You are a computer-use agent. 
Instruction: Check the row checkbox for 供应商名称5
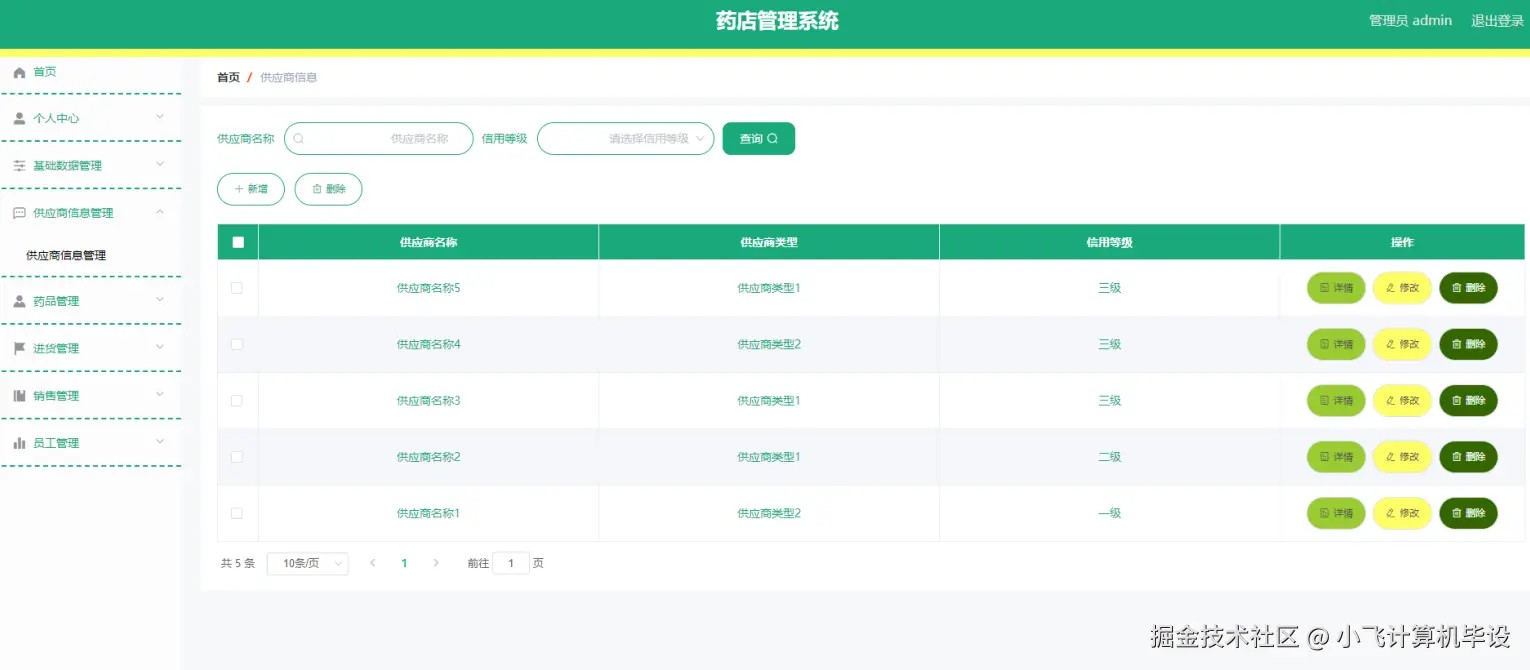[x=237, y=287]
